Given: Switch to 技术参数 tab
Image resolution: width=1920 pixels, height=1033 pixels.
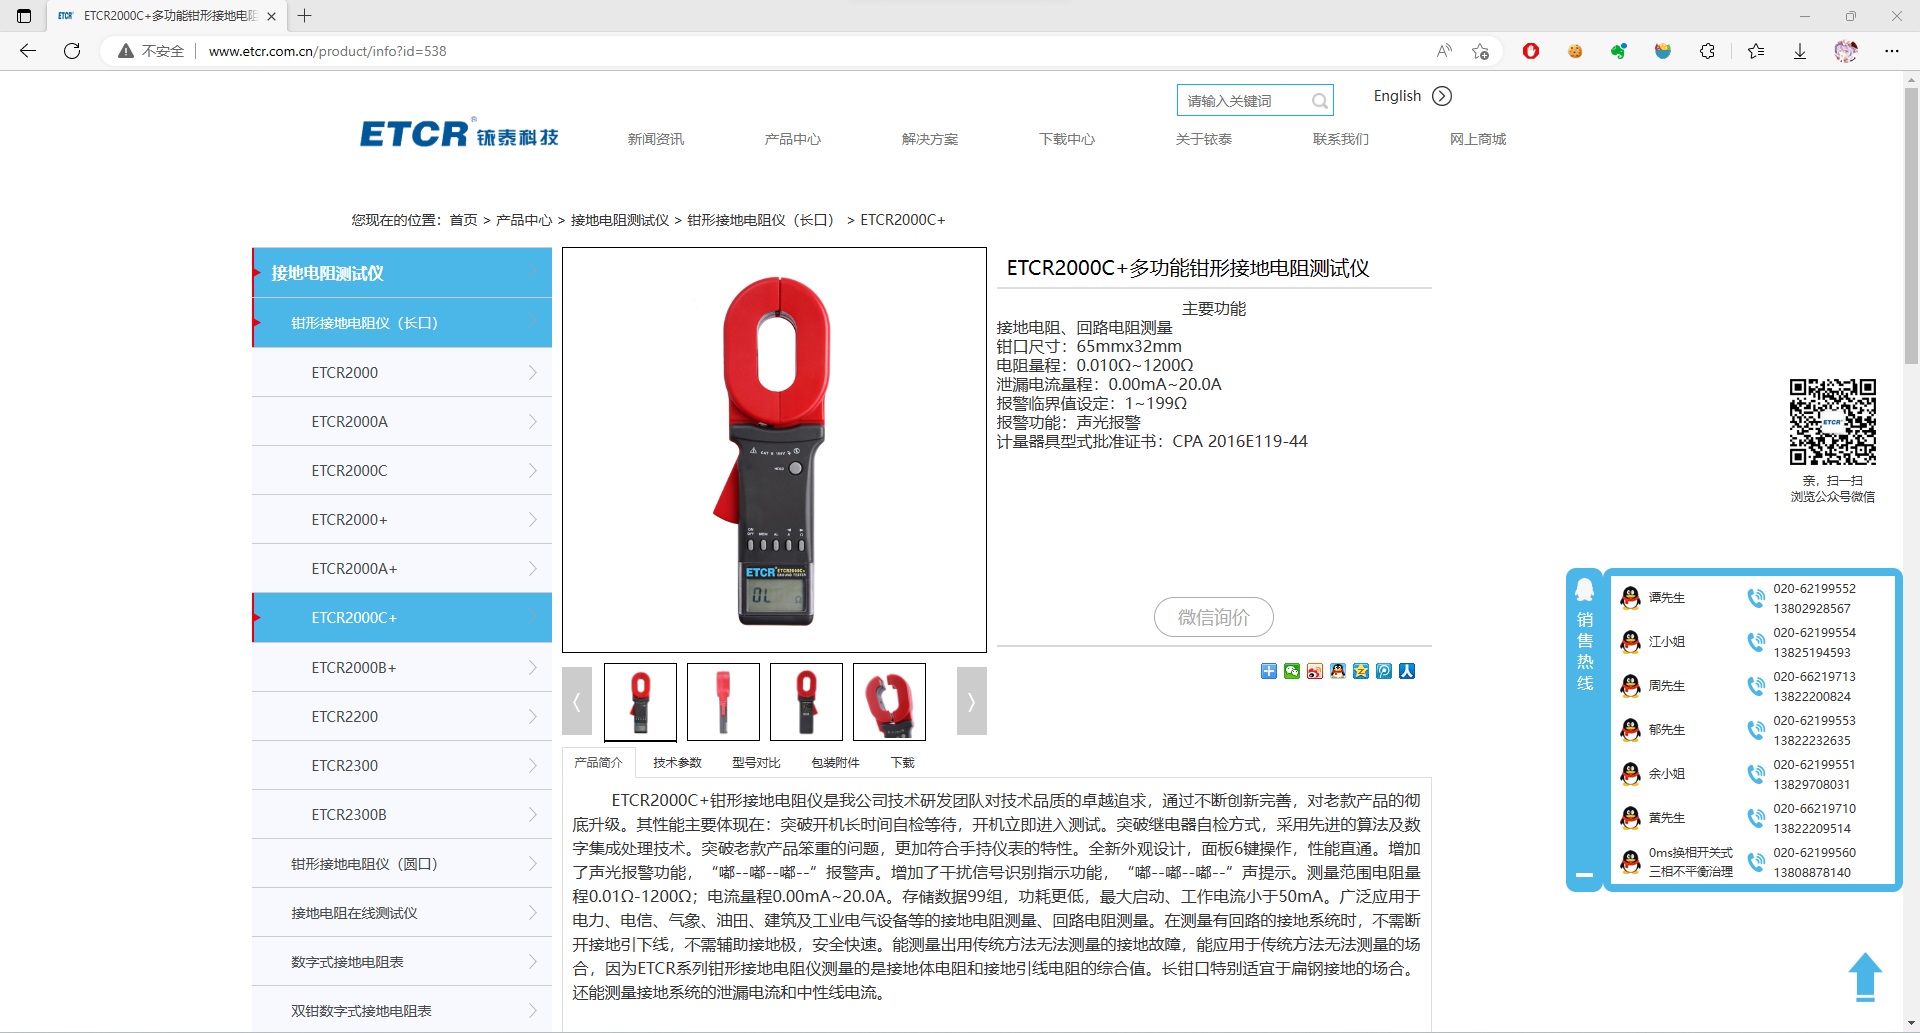Looking at the screenshot, I should 677,763.
